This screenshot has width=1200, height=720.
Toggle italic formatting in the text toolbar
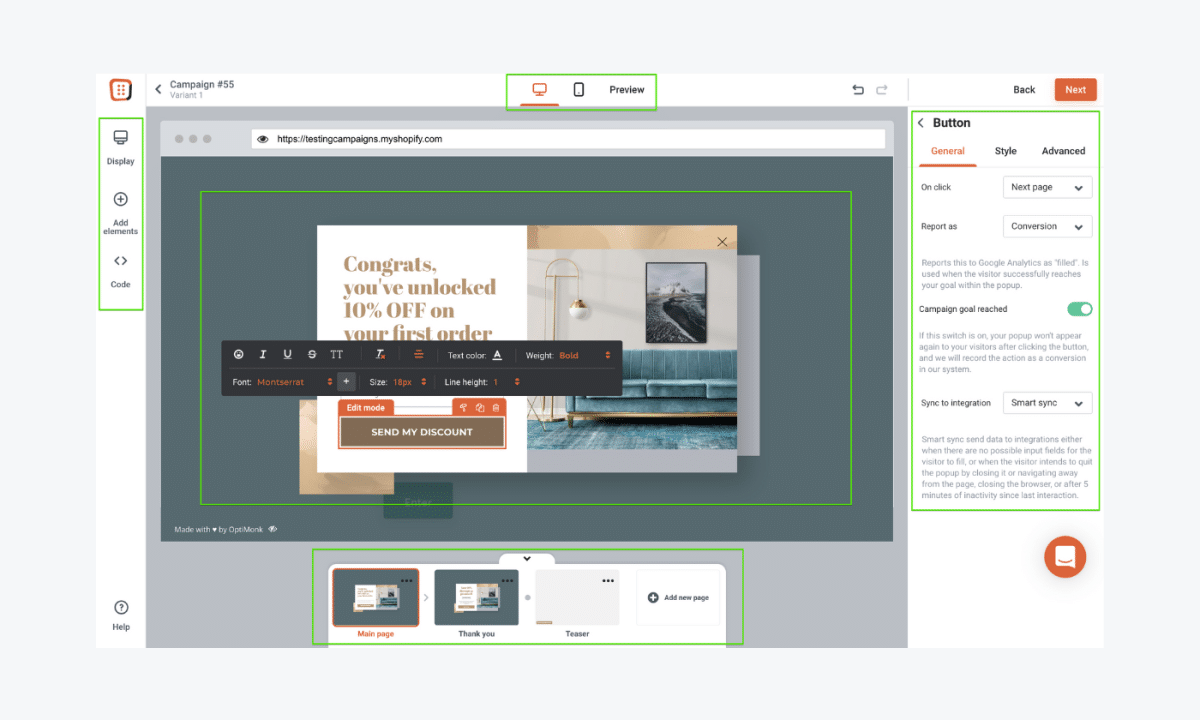(263, 355)
